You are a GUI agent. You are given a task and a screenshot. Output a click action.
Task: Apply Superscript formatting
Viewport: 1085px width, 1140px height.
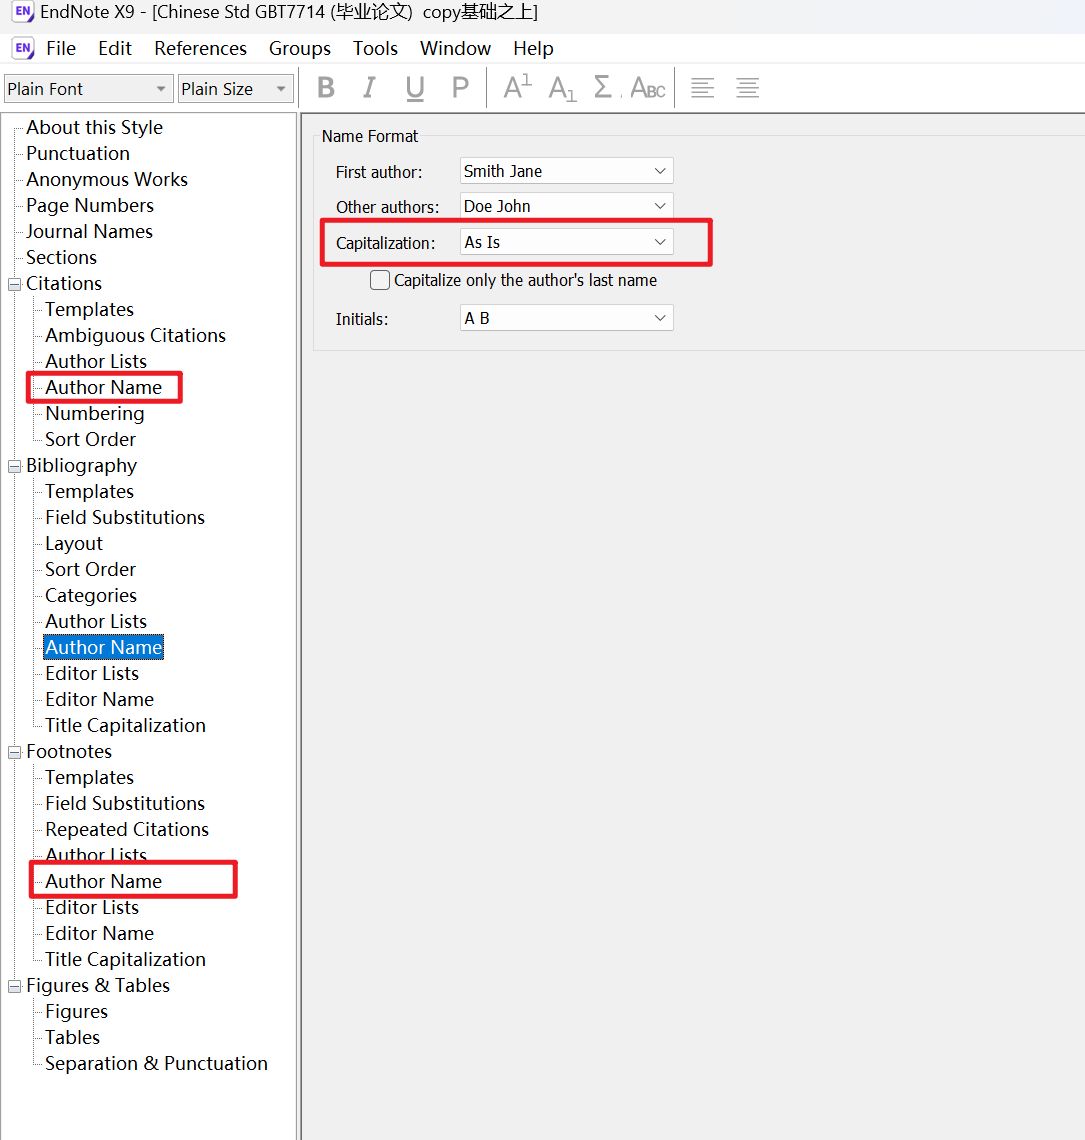(518, 87)
